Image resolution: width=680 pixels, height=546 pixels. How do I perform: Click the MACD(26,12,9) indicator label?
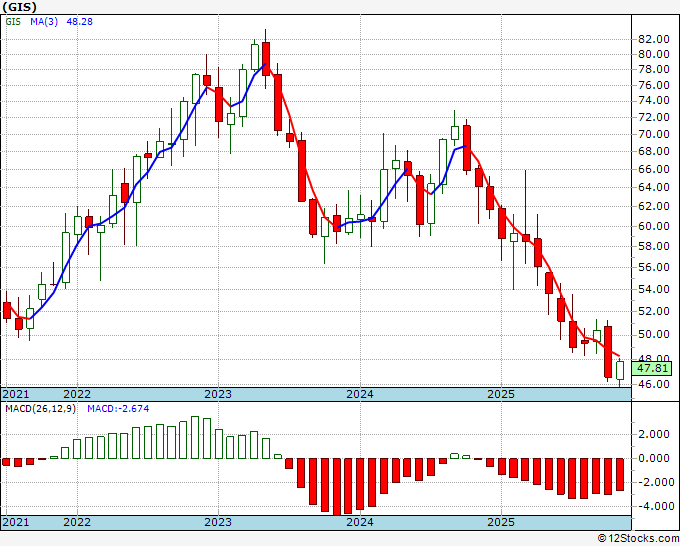pos(40,409)
